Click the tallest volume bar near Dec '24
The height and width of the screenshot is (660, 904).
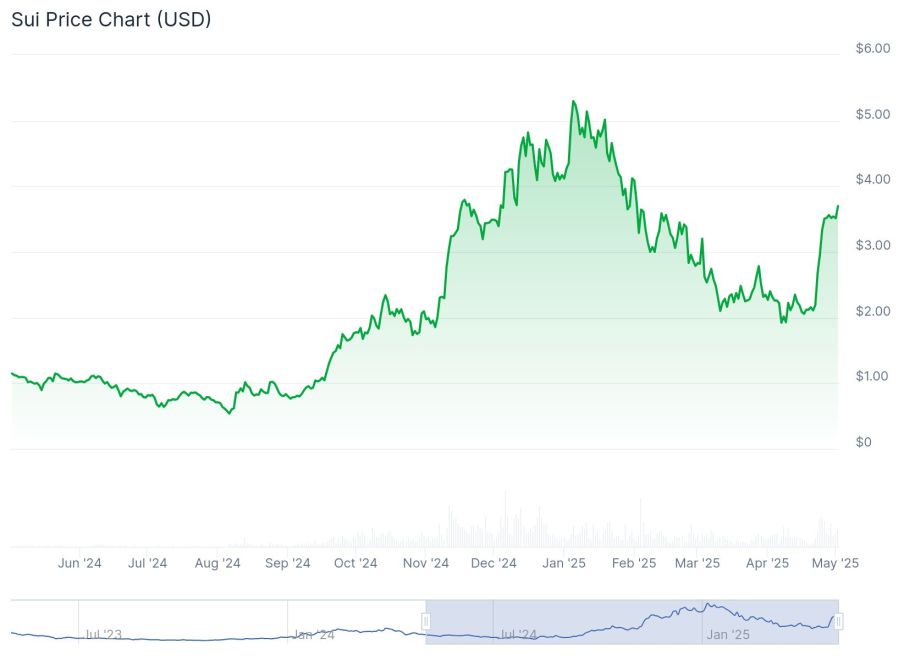click(x=505, y=518)
